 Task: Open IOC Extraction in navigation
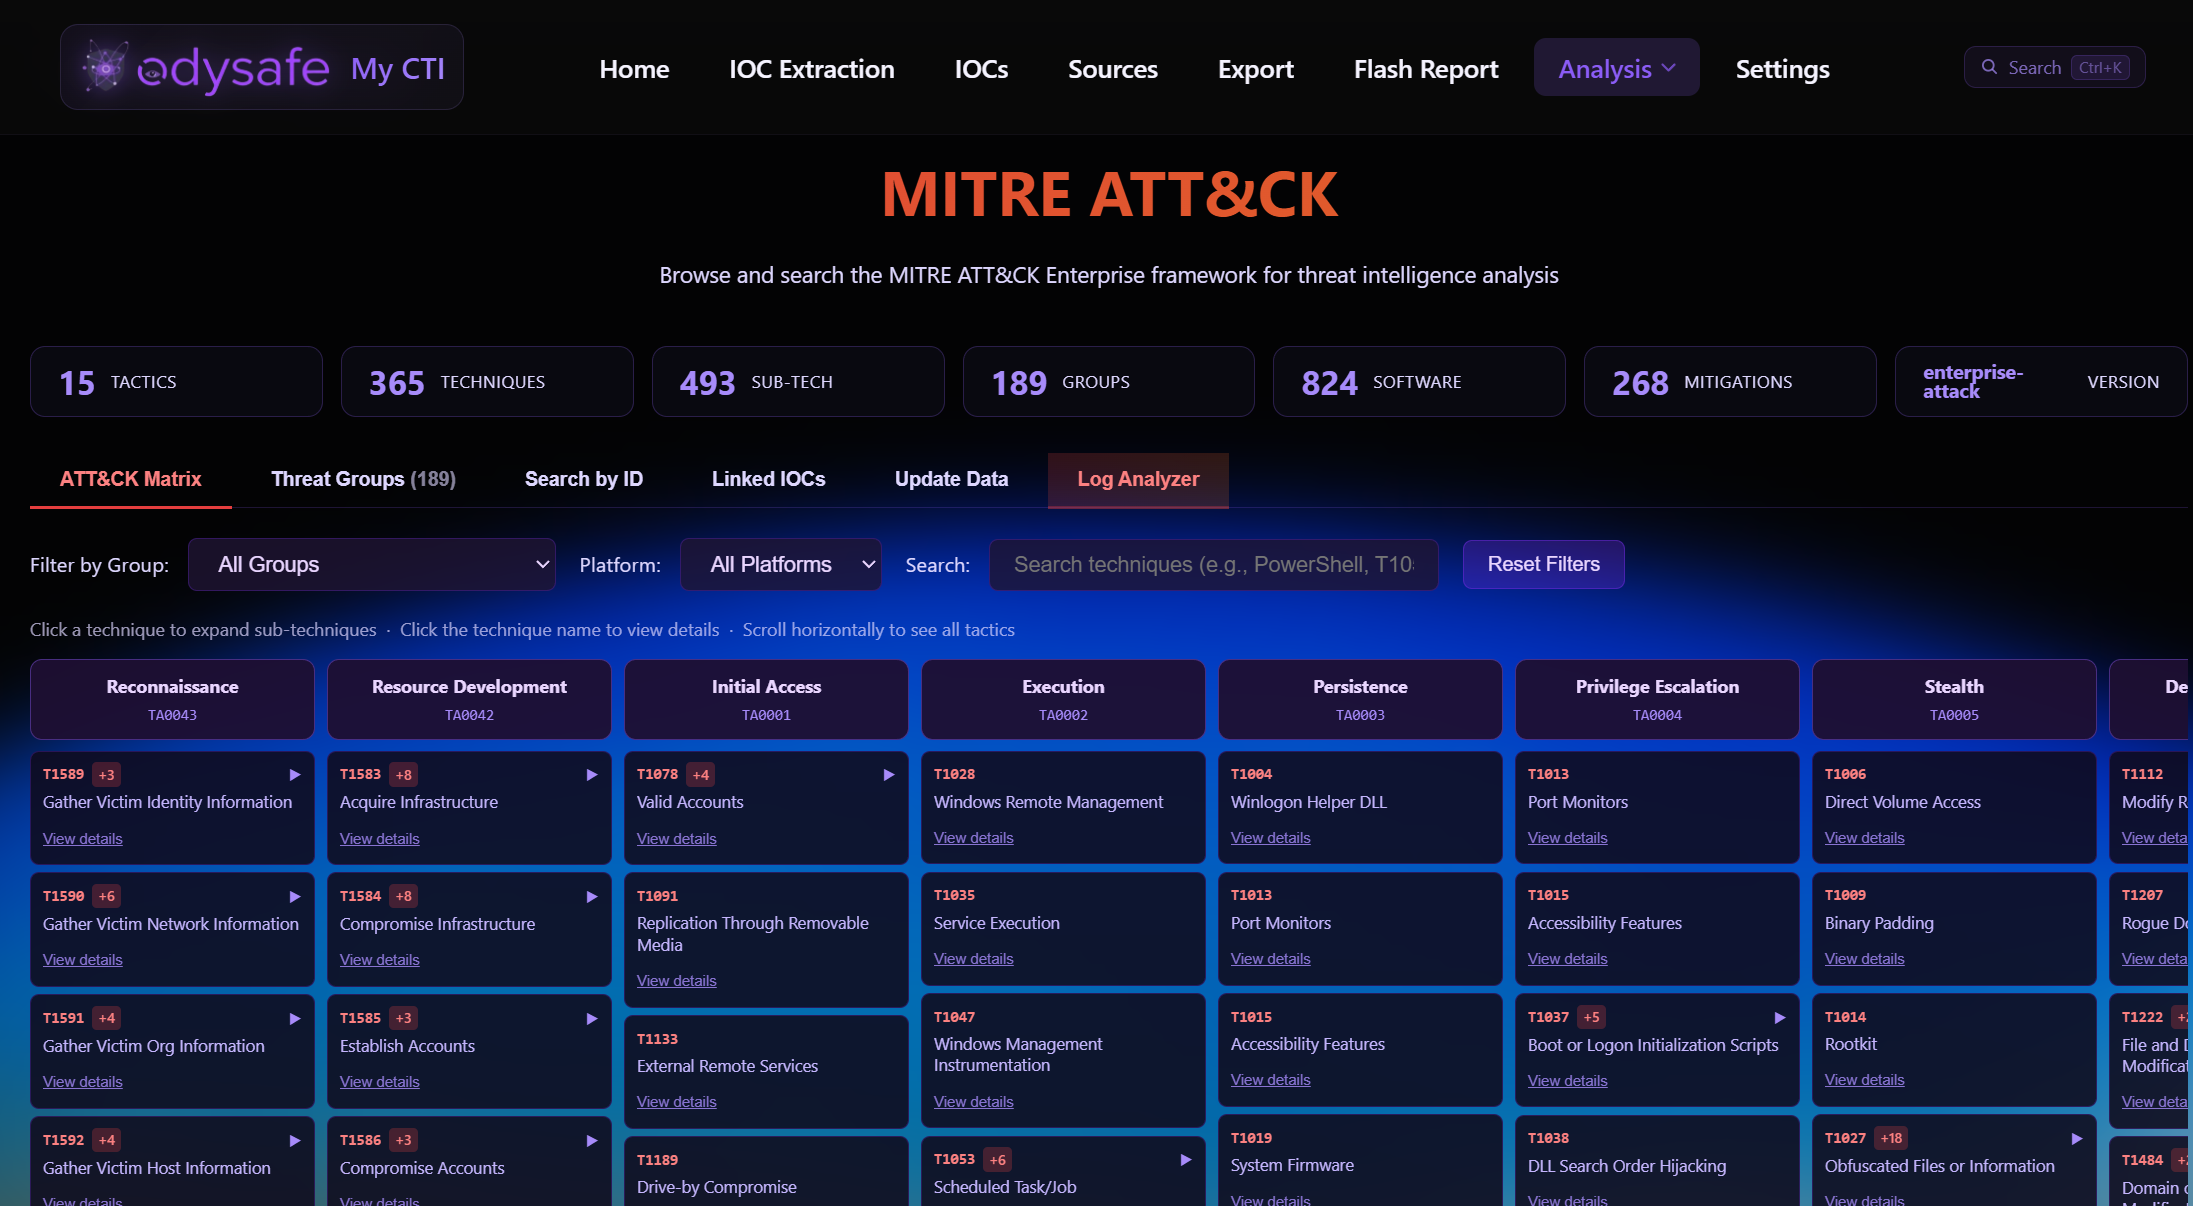point(811,69)
